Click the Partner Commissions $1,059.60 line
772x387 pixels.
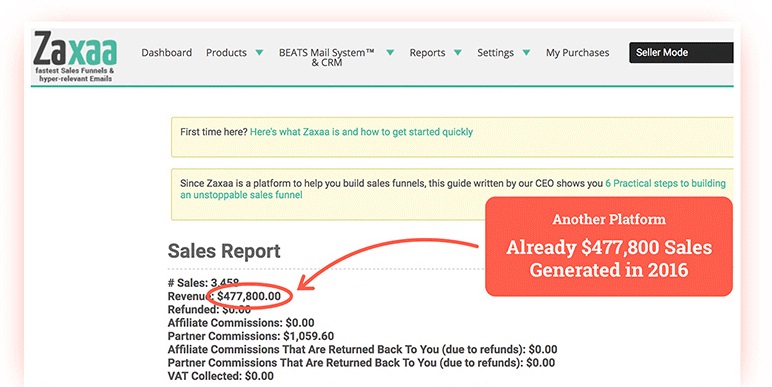tap(251, 336)
